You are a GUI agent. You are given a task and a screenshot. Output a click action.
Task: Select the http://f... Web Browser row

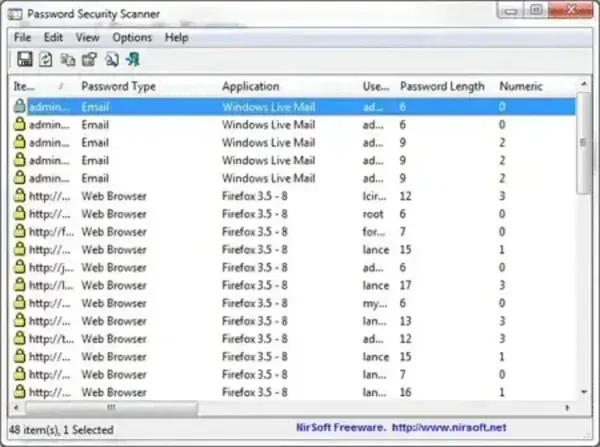tap(293, 232)
